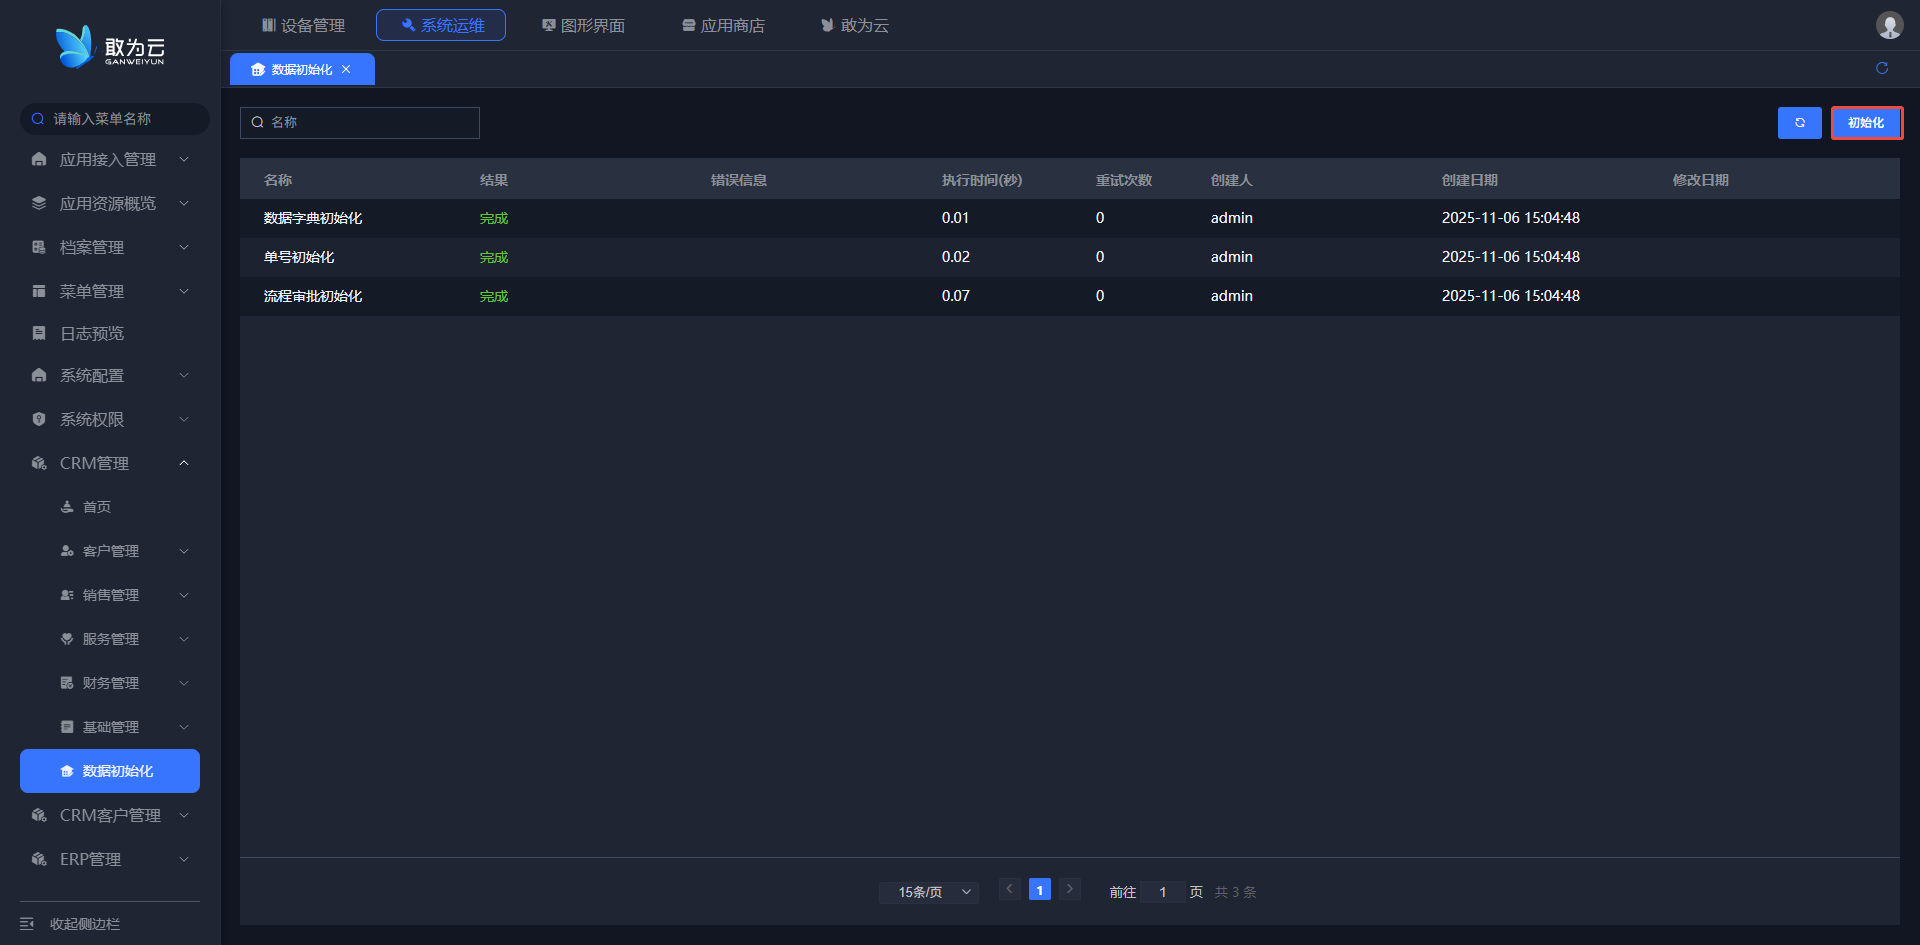Focus the 请输入菜单名称 search field
This screenshot has height=945, width=1920.
[x=115, y=119]
